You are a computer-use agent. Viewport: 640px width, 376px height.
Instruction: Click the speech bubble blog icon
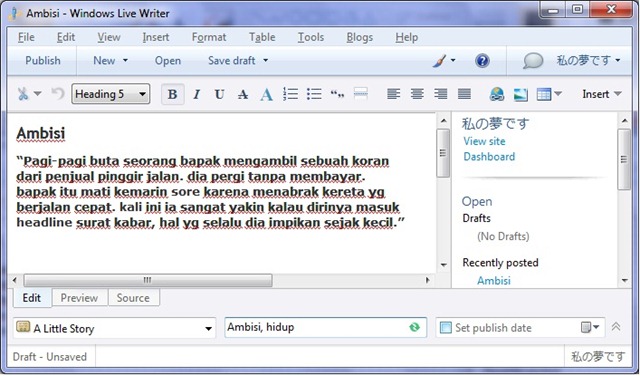(533, 61)
